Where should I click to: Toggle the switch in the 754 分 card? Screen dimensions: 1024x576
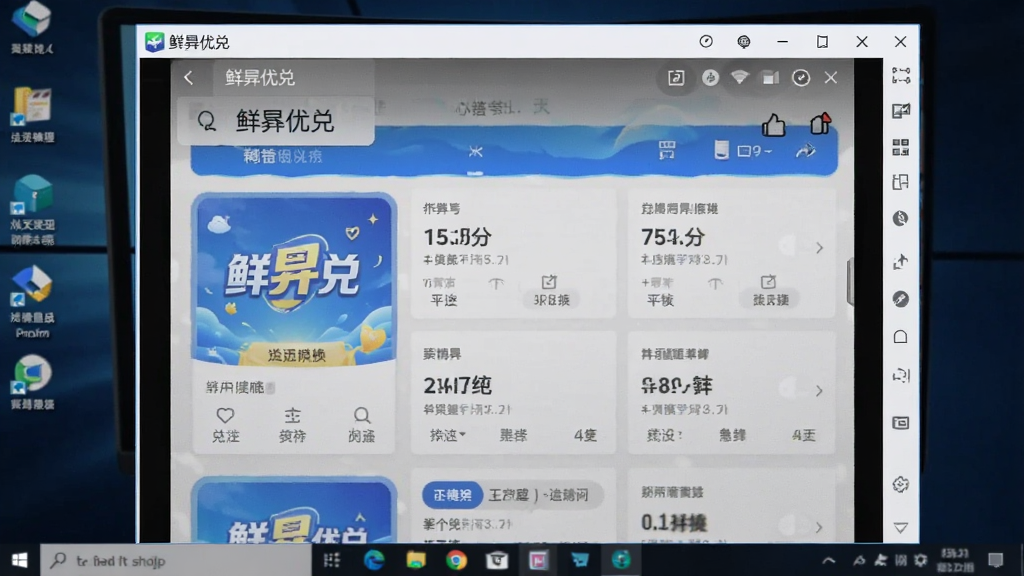[793, 246]
